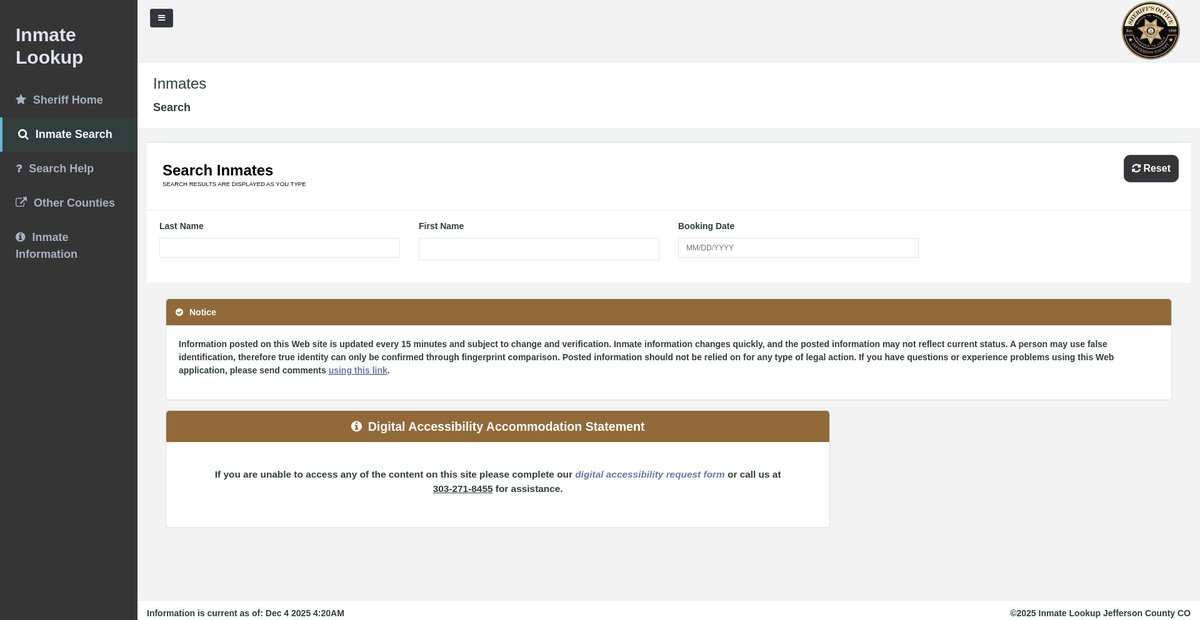Click the external link icon for Other Counties
Image resolution: width=1200 pixels, height=620 pixels.
(x=21, y=203)
